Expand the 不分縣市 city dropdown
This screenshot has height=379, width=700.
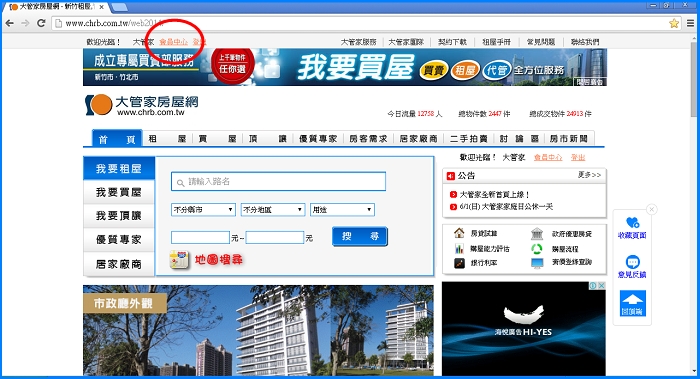coord(203,209)
